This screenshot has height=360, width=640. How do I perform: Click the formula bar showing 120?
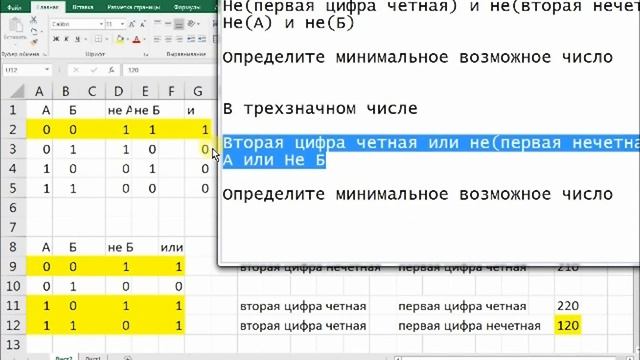170,70
